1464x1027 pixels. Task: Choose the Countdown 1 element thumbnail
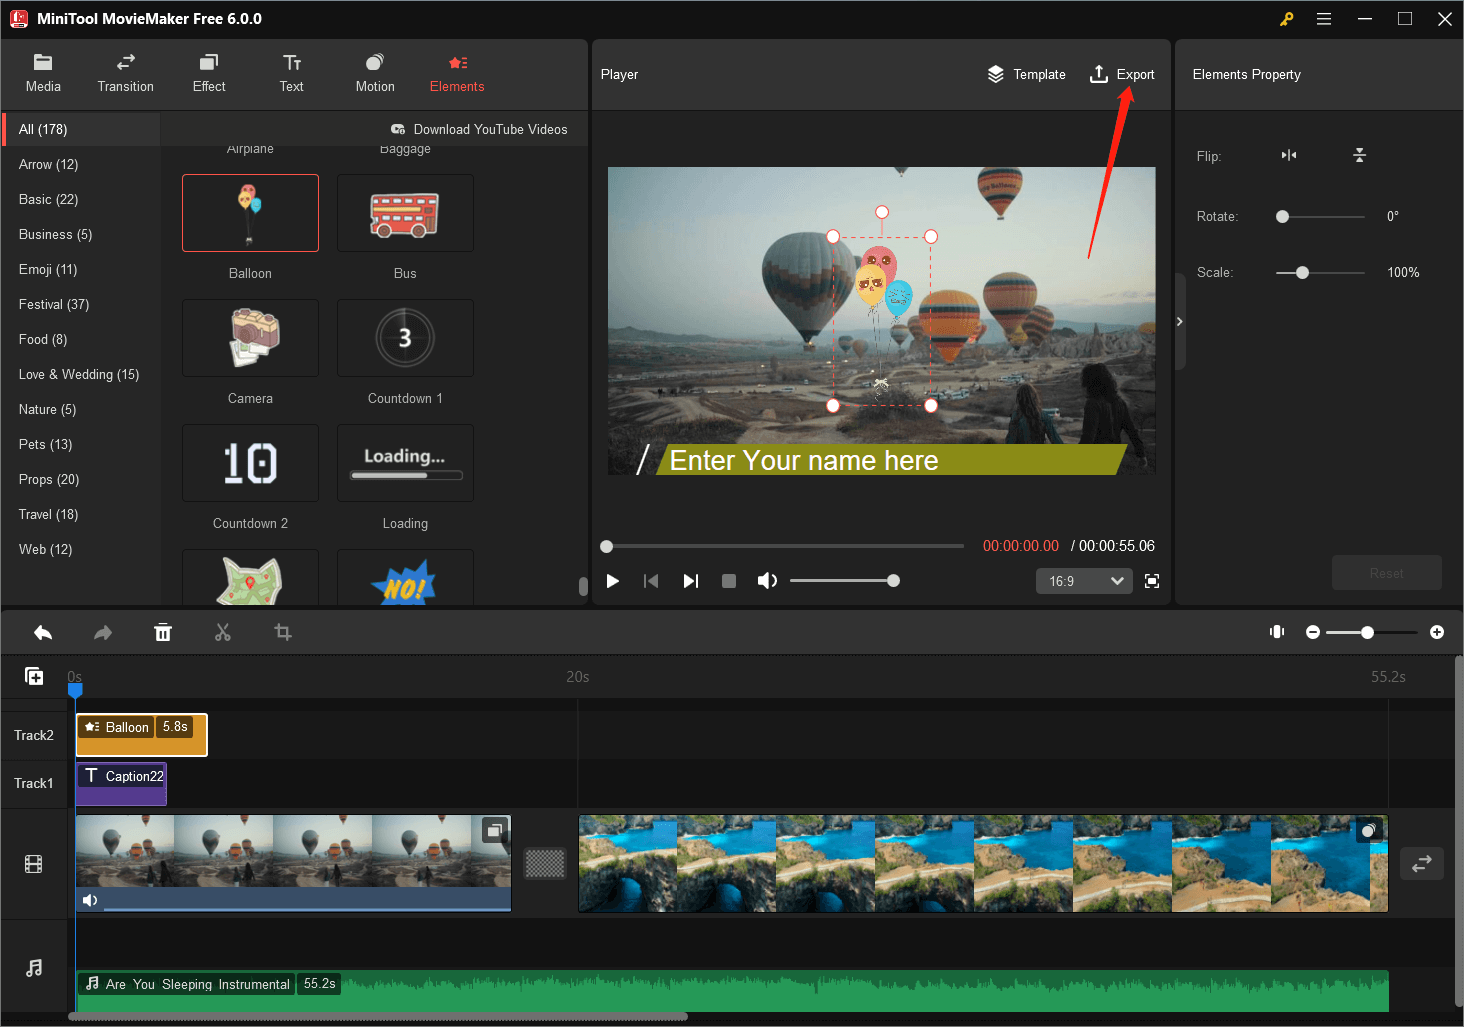[405, 338]
